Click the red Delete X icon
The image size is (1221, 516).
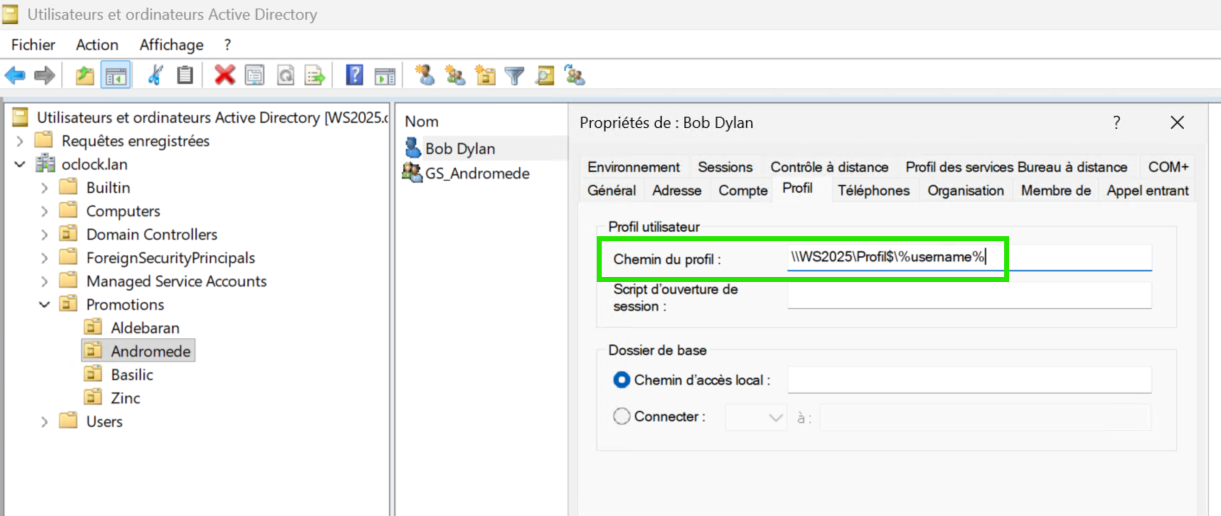tap(225, 75)
